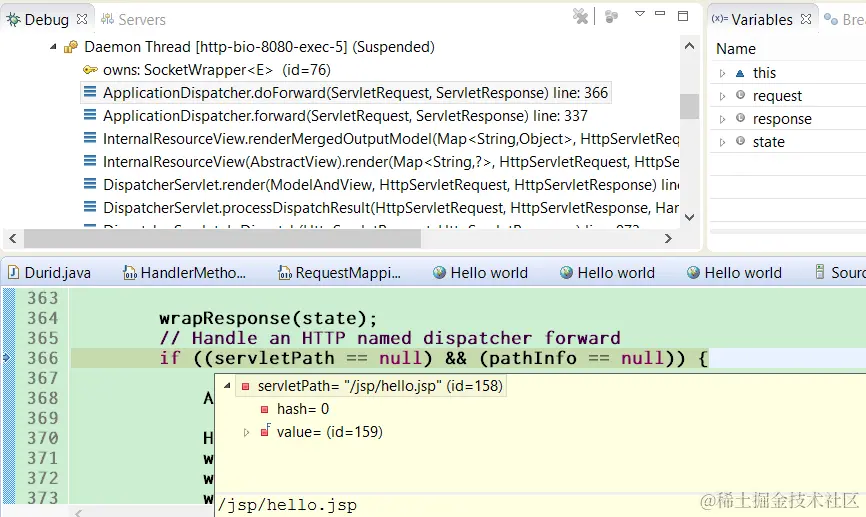Viewport: 866px width, 517px height.
Task: Open the Source editor tab at the right edge
Action: click(841, 273)
